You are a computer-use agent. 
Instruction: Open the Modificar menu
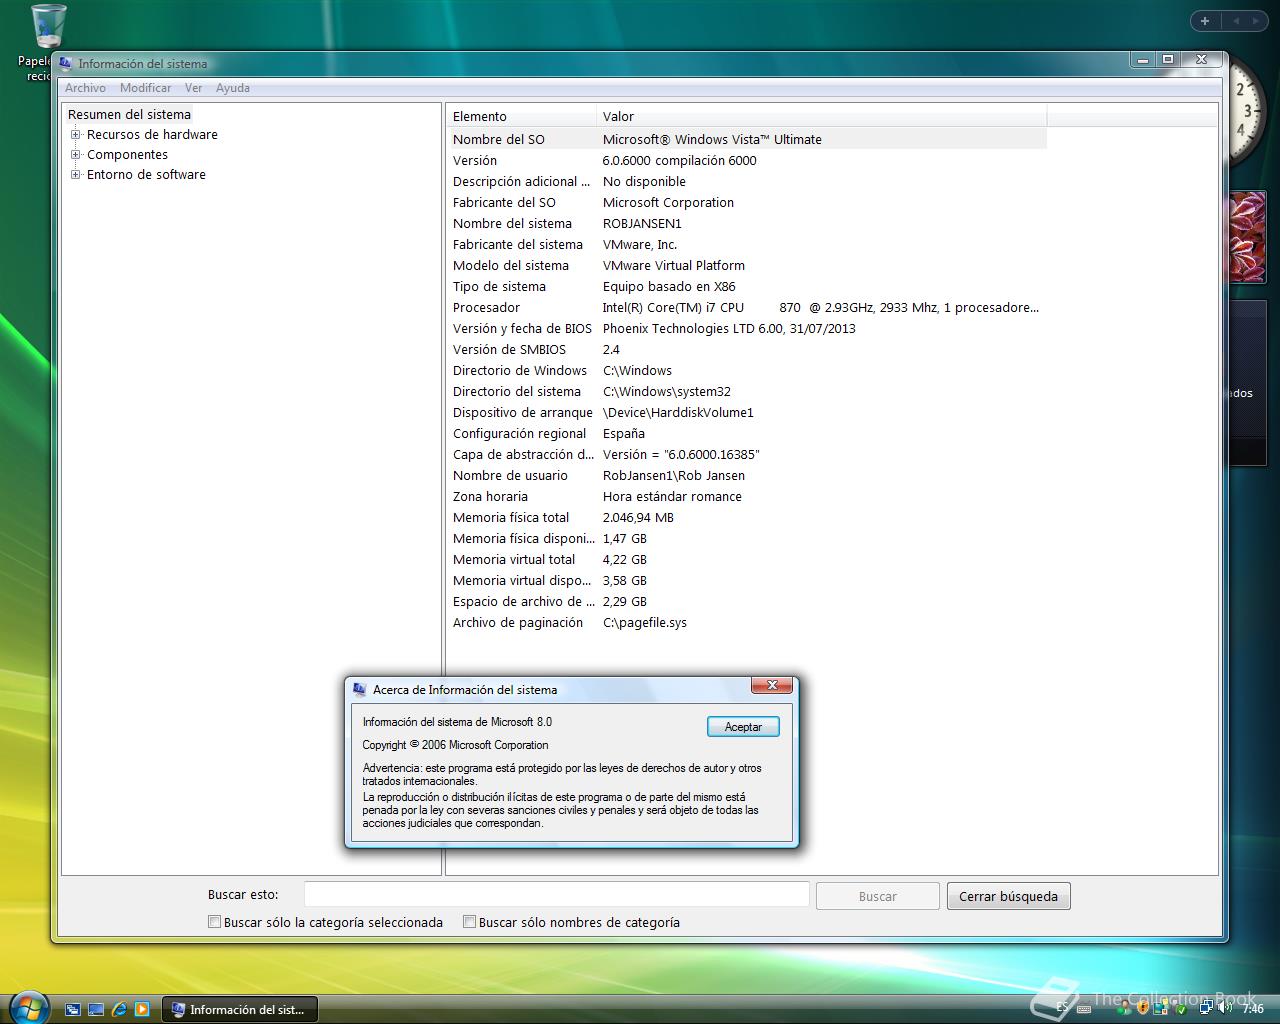pyautogui.click(x=145, y=88)
